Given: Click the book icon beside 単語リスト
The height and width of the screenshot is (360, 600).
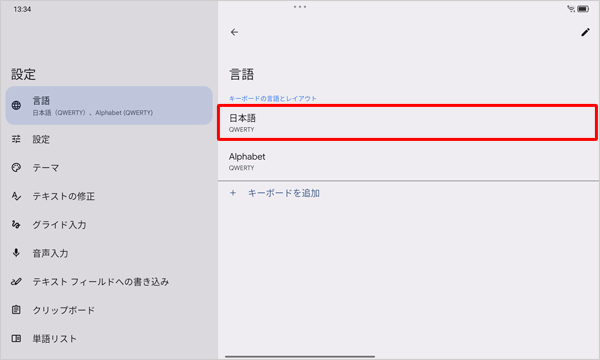Looking at the screenshot, I should click(16, 338).
